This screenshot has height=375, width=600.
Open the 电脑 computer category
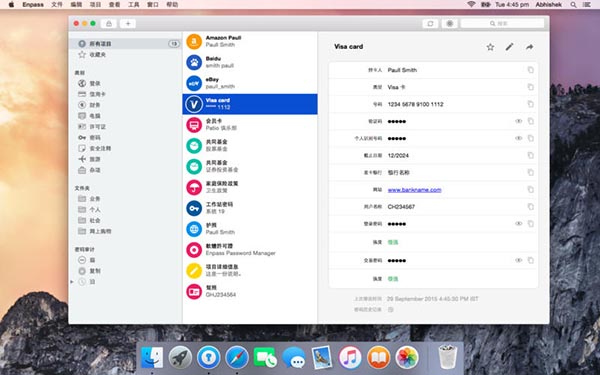89,116
